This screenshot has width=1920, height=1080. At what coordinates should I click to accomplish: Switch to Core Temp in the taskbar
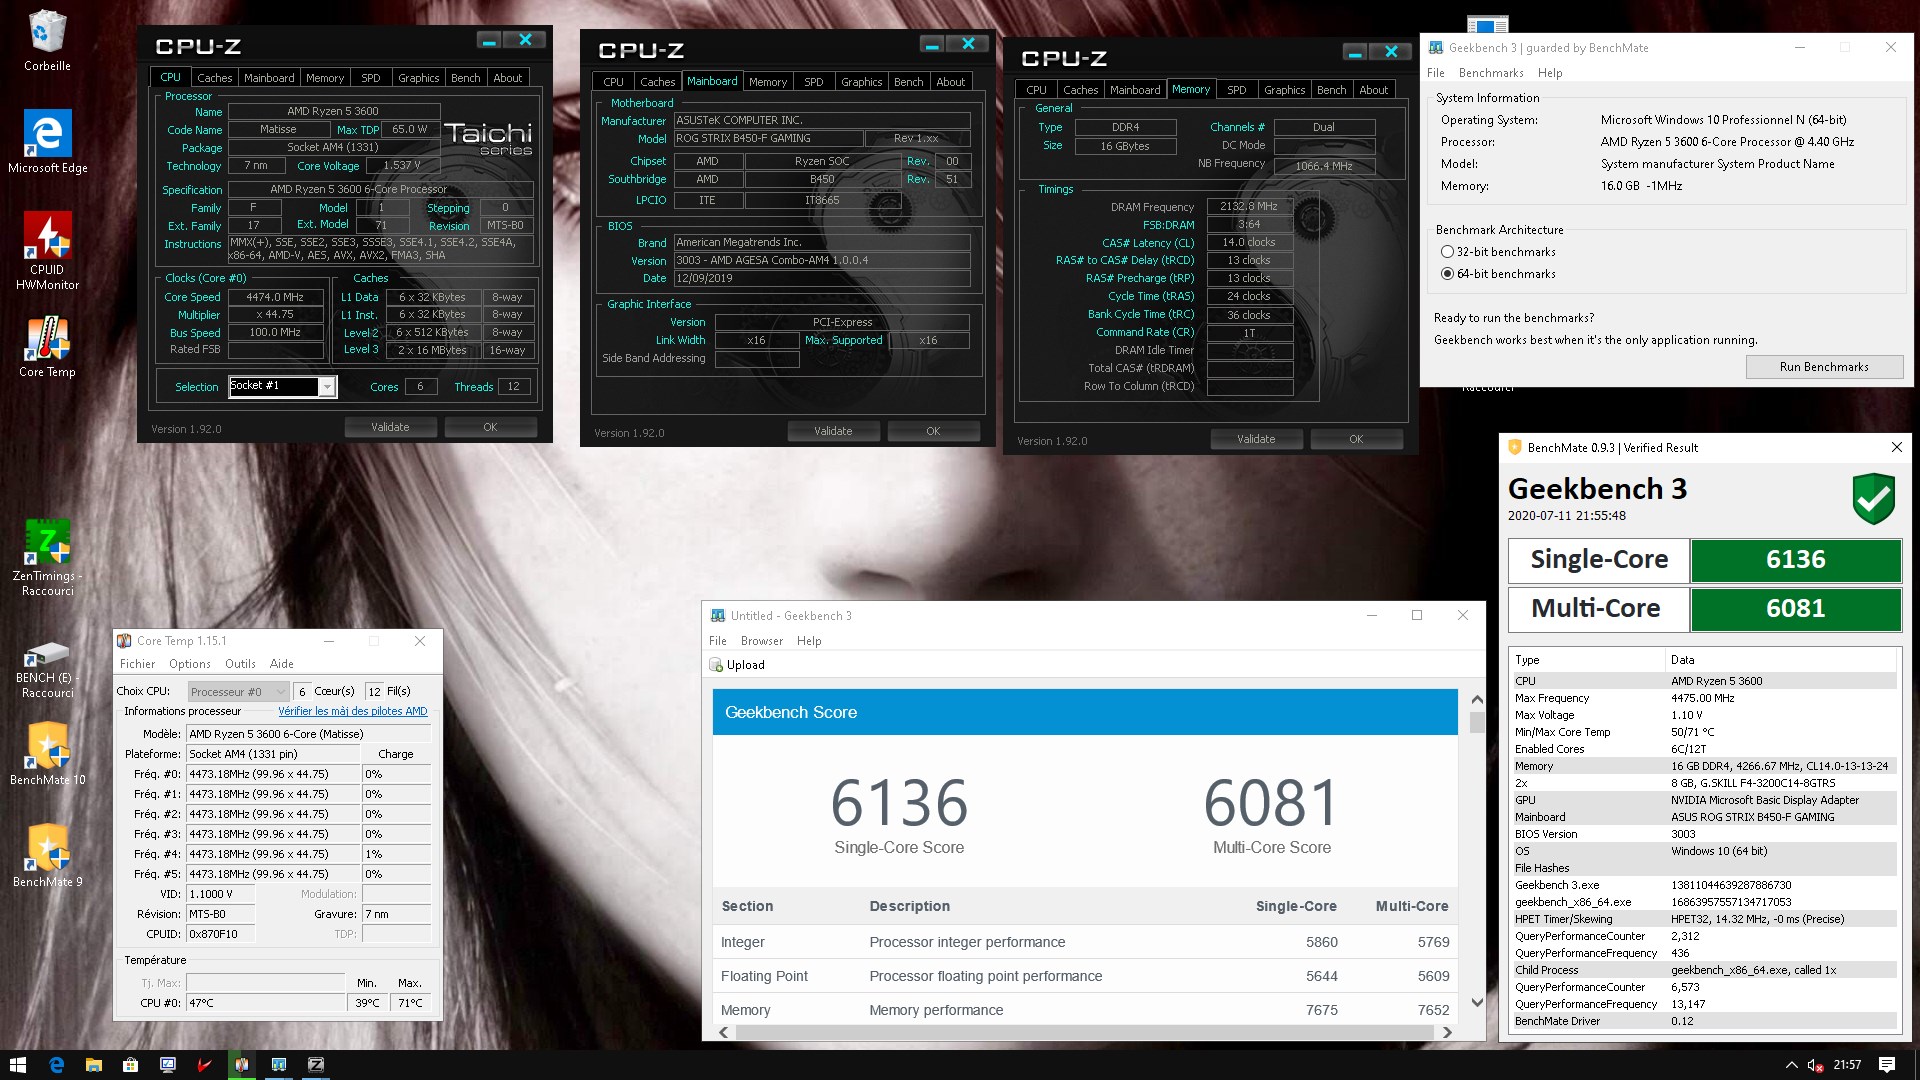[241, 1065]
